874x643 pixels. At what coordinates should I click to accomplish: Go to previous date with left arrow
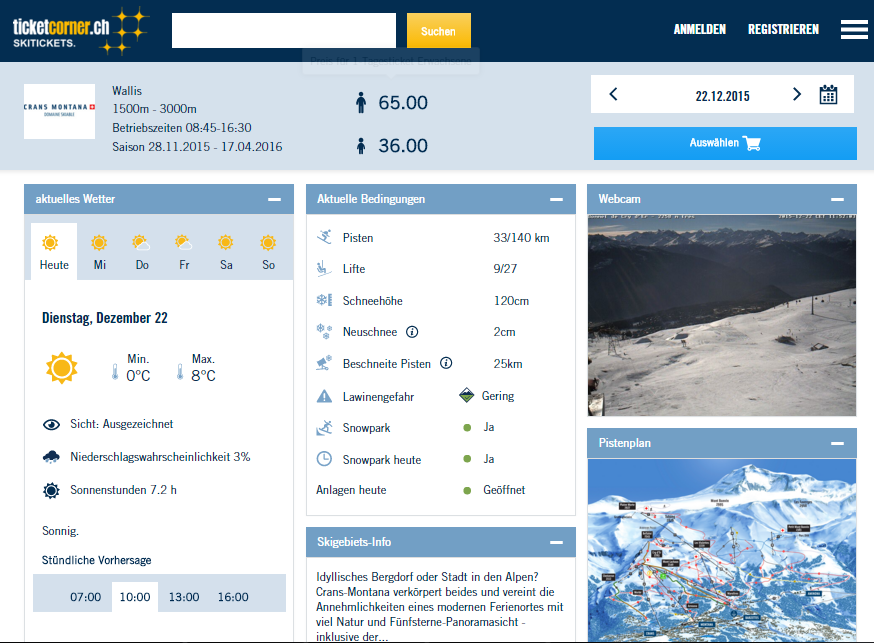coord(613,95)
